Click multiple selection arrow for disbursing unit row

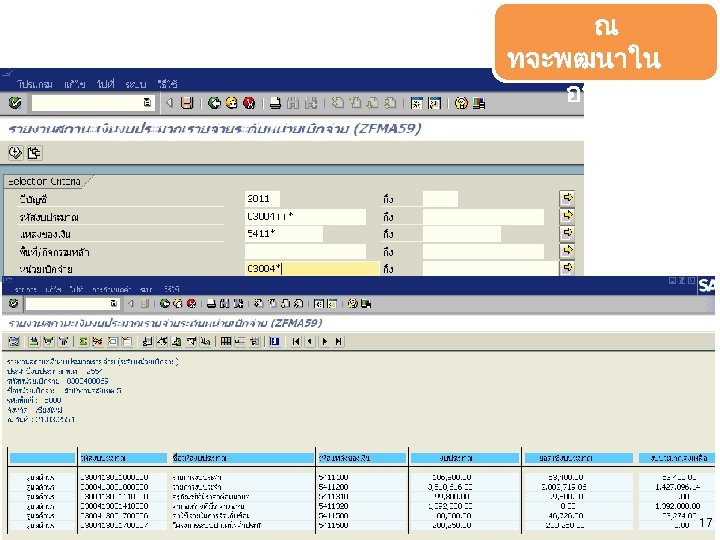[x=568, y=268]
